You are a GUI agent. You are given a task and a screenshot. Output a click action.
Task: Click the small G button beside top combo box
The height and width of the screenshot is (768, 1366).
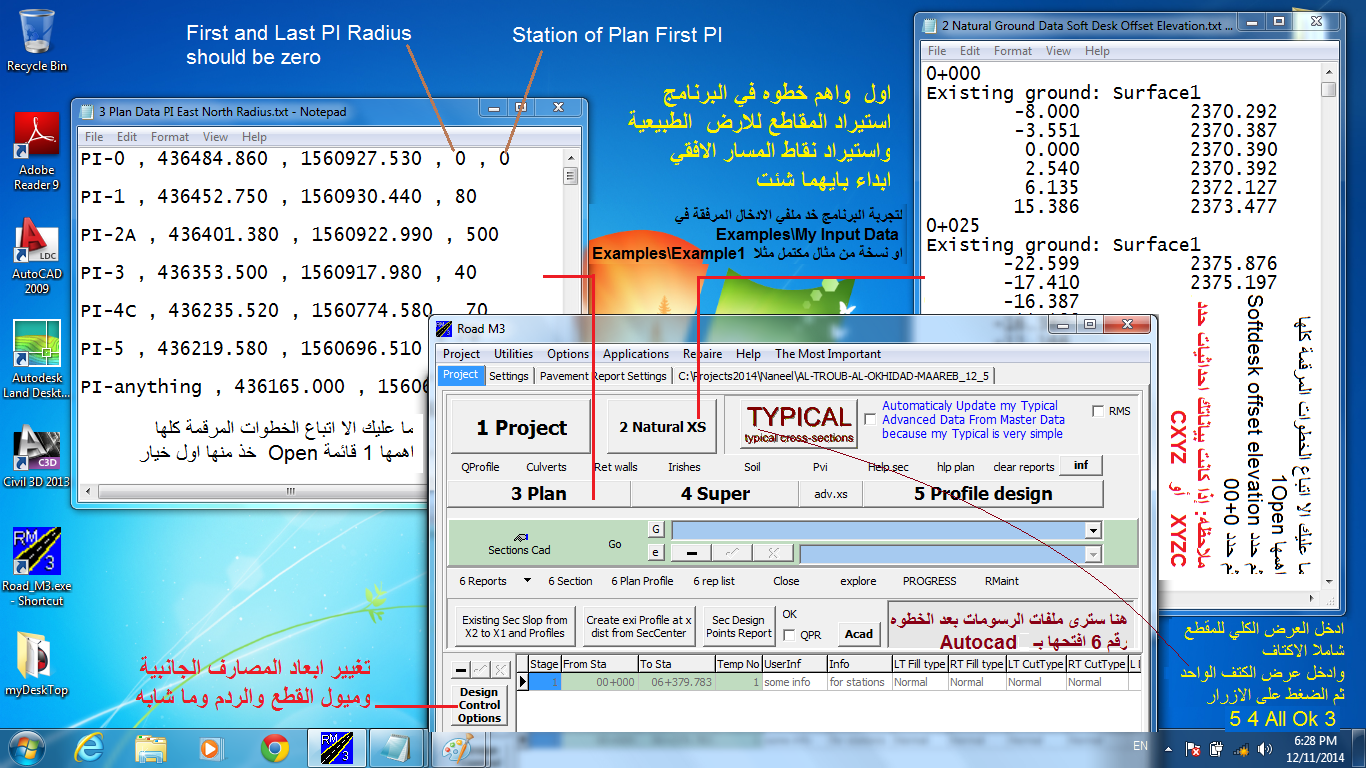point(656,530)
